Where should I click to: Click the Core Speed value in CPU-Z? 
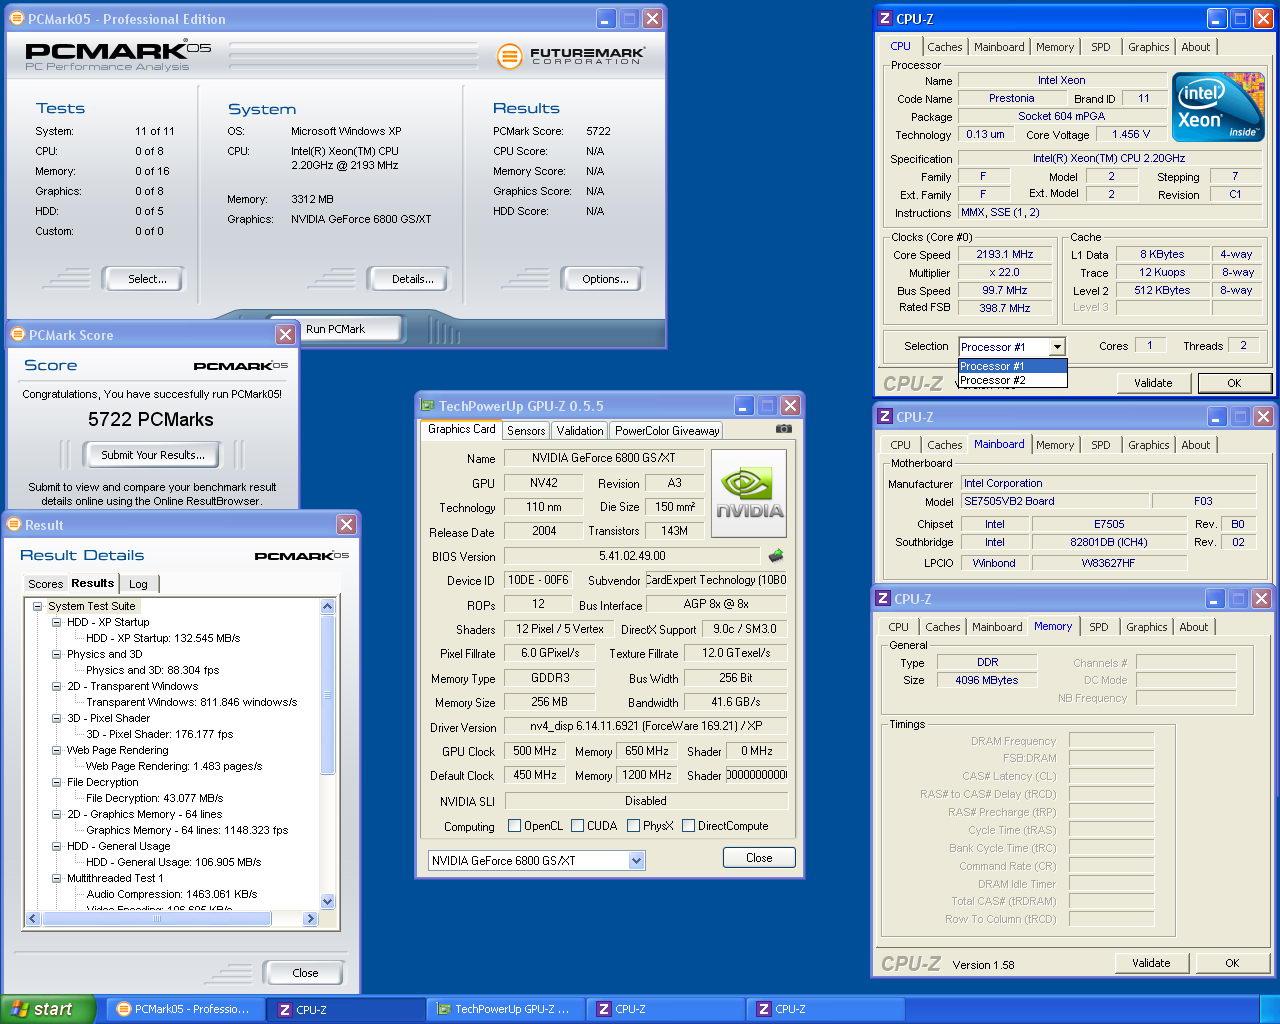tap(1004, 255)
